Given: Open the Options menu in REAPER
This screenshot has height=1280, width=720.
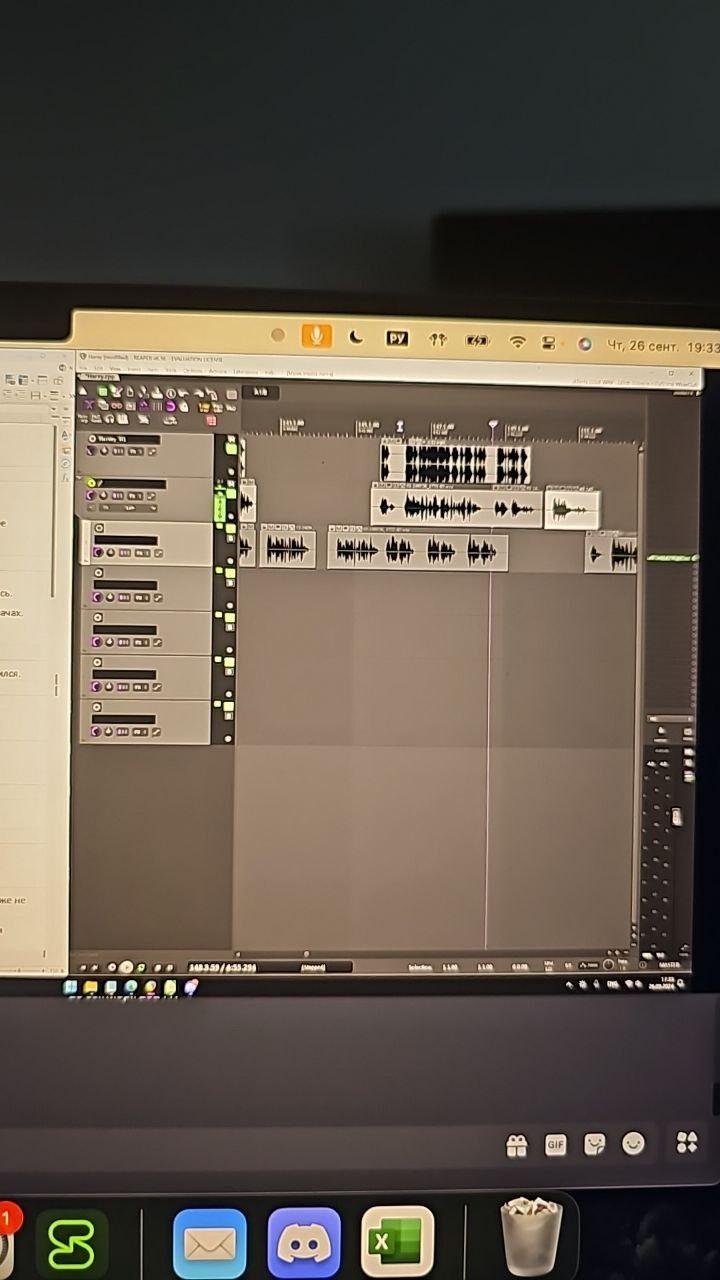Looking at the screenshot, I should (x=192, y=371).
